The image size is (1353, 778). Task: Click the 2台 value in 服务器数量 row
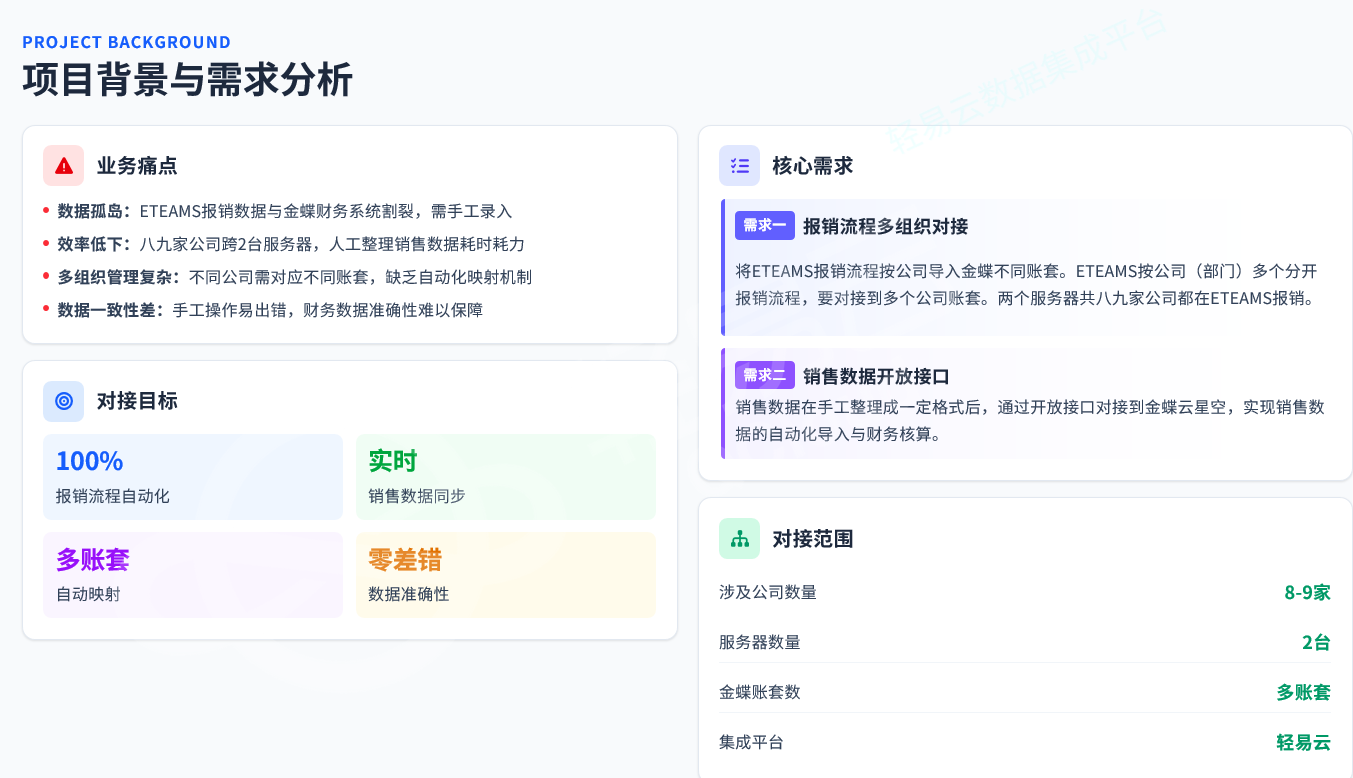pyautogui.click(x=1316, y=642)
